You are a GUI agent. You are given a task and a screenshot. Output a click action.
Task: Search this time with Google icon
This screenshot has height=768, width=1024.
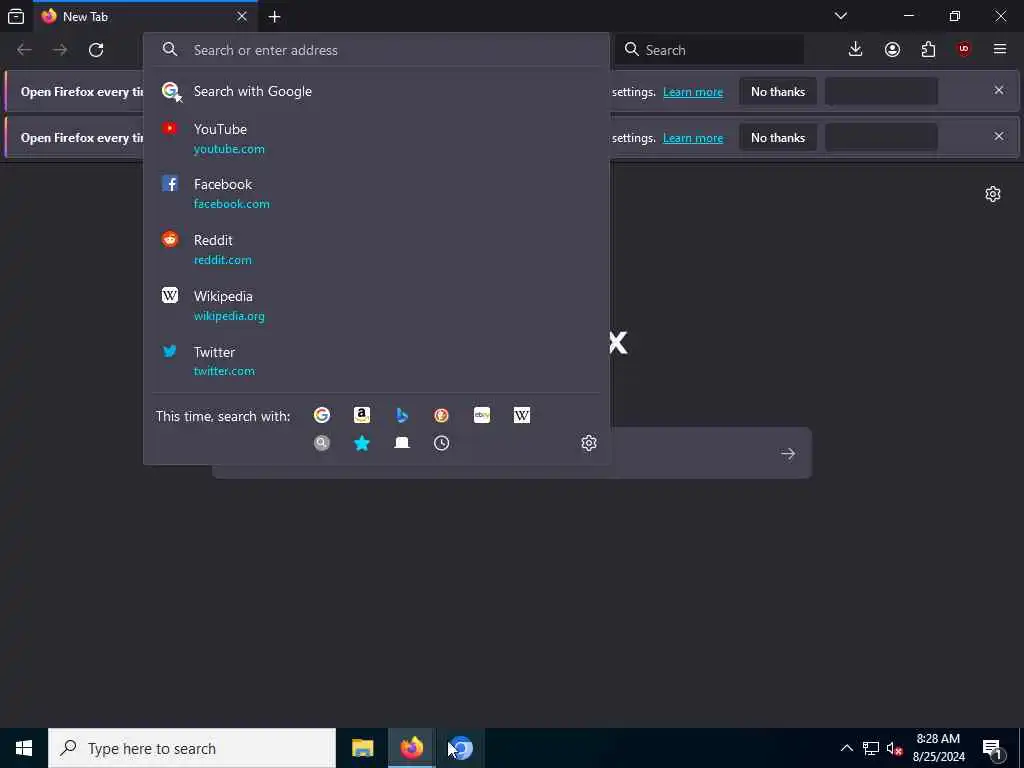pyautogui.click(x=321, y=415)
